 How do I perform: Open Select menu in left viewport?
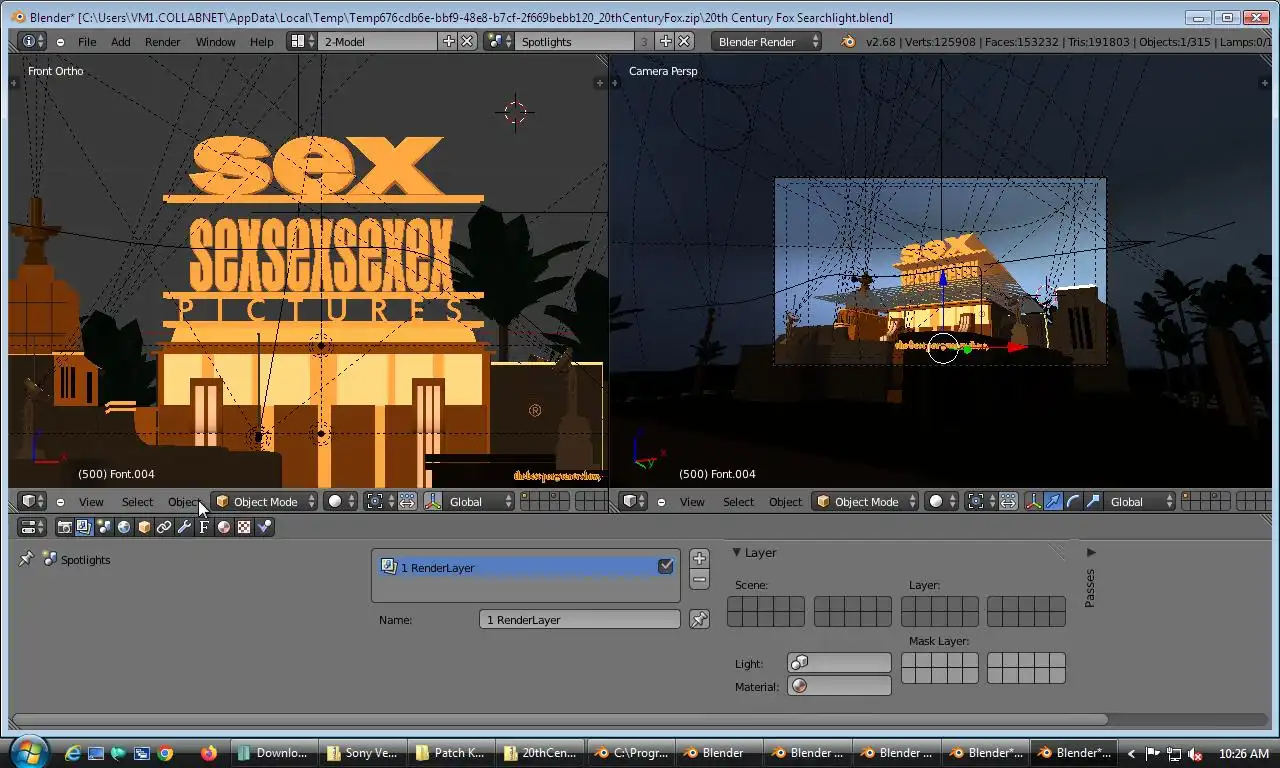pyautogui.click(x=137, y=502)
